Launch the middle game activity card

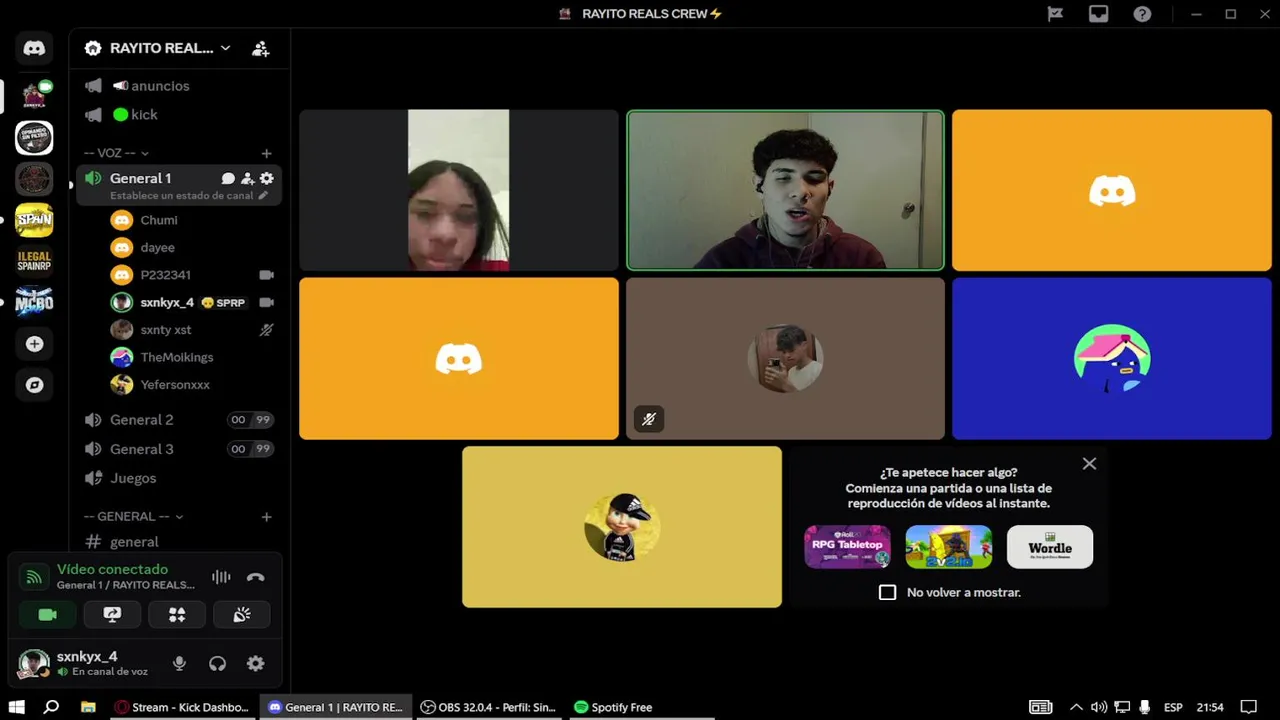click(949, 547)
